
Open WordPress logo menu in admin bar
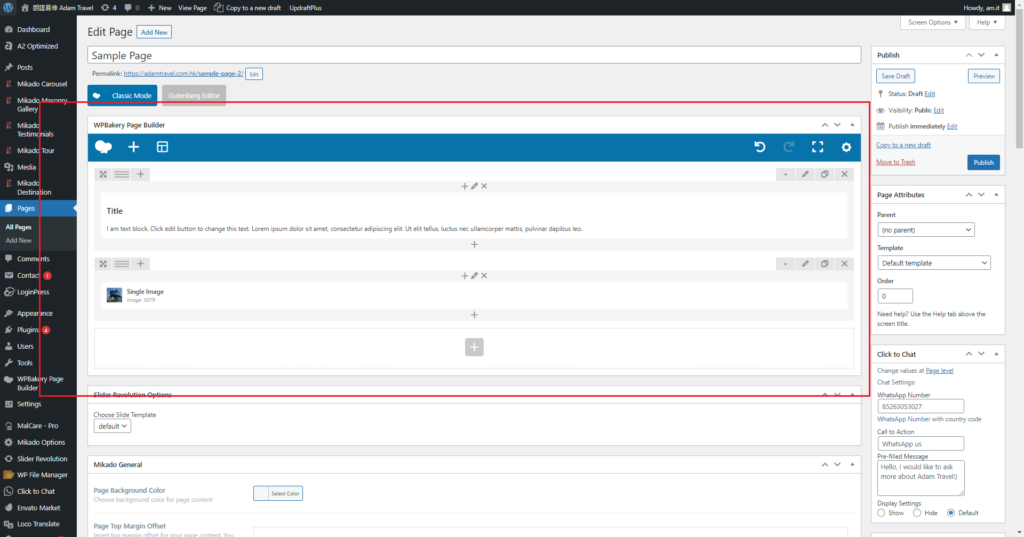pos(8,8)
